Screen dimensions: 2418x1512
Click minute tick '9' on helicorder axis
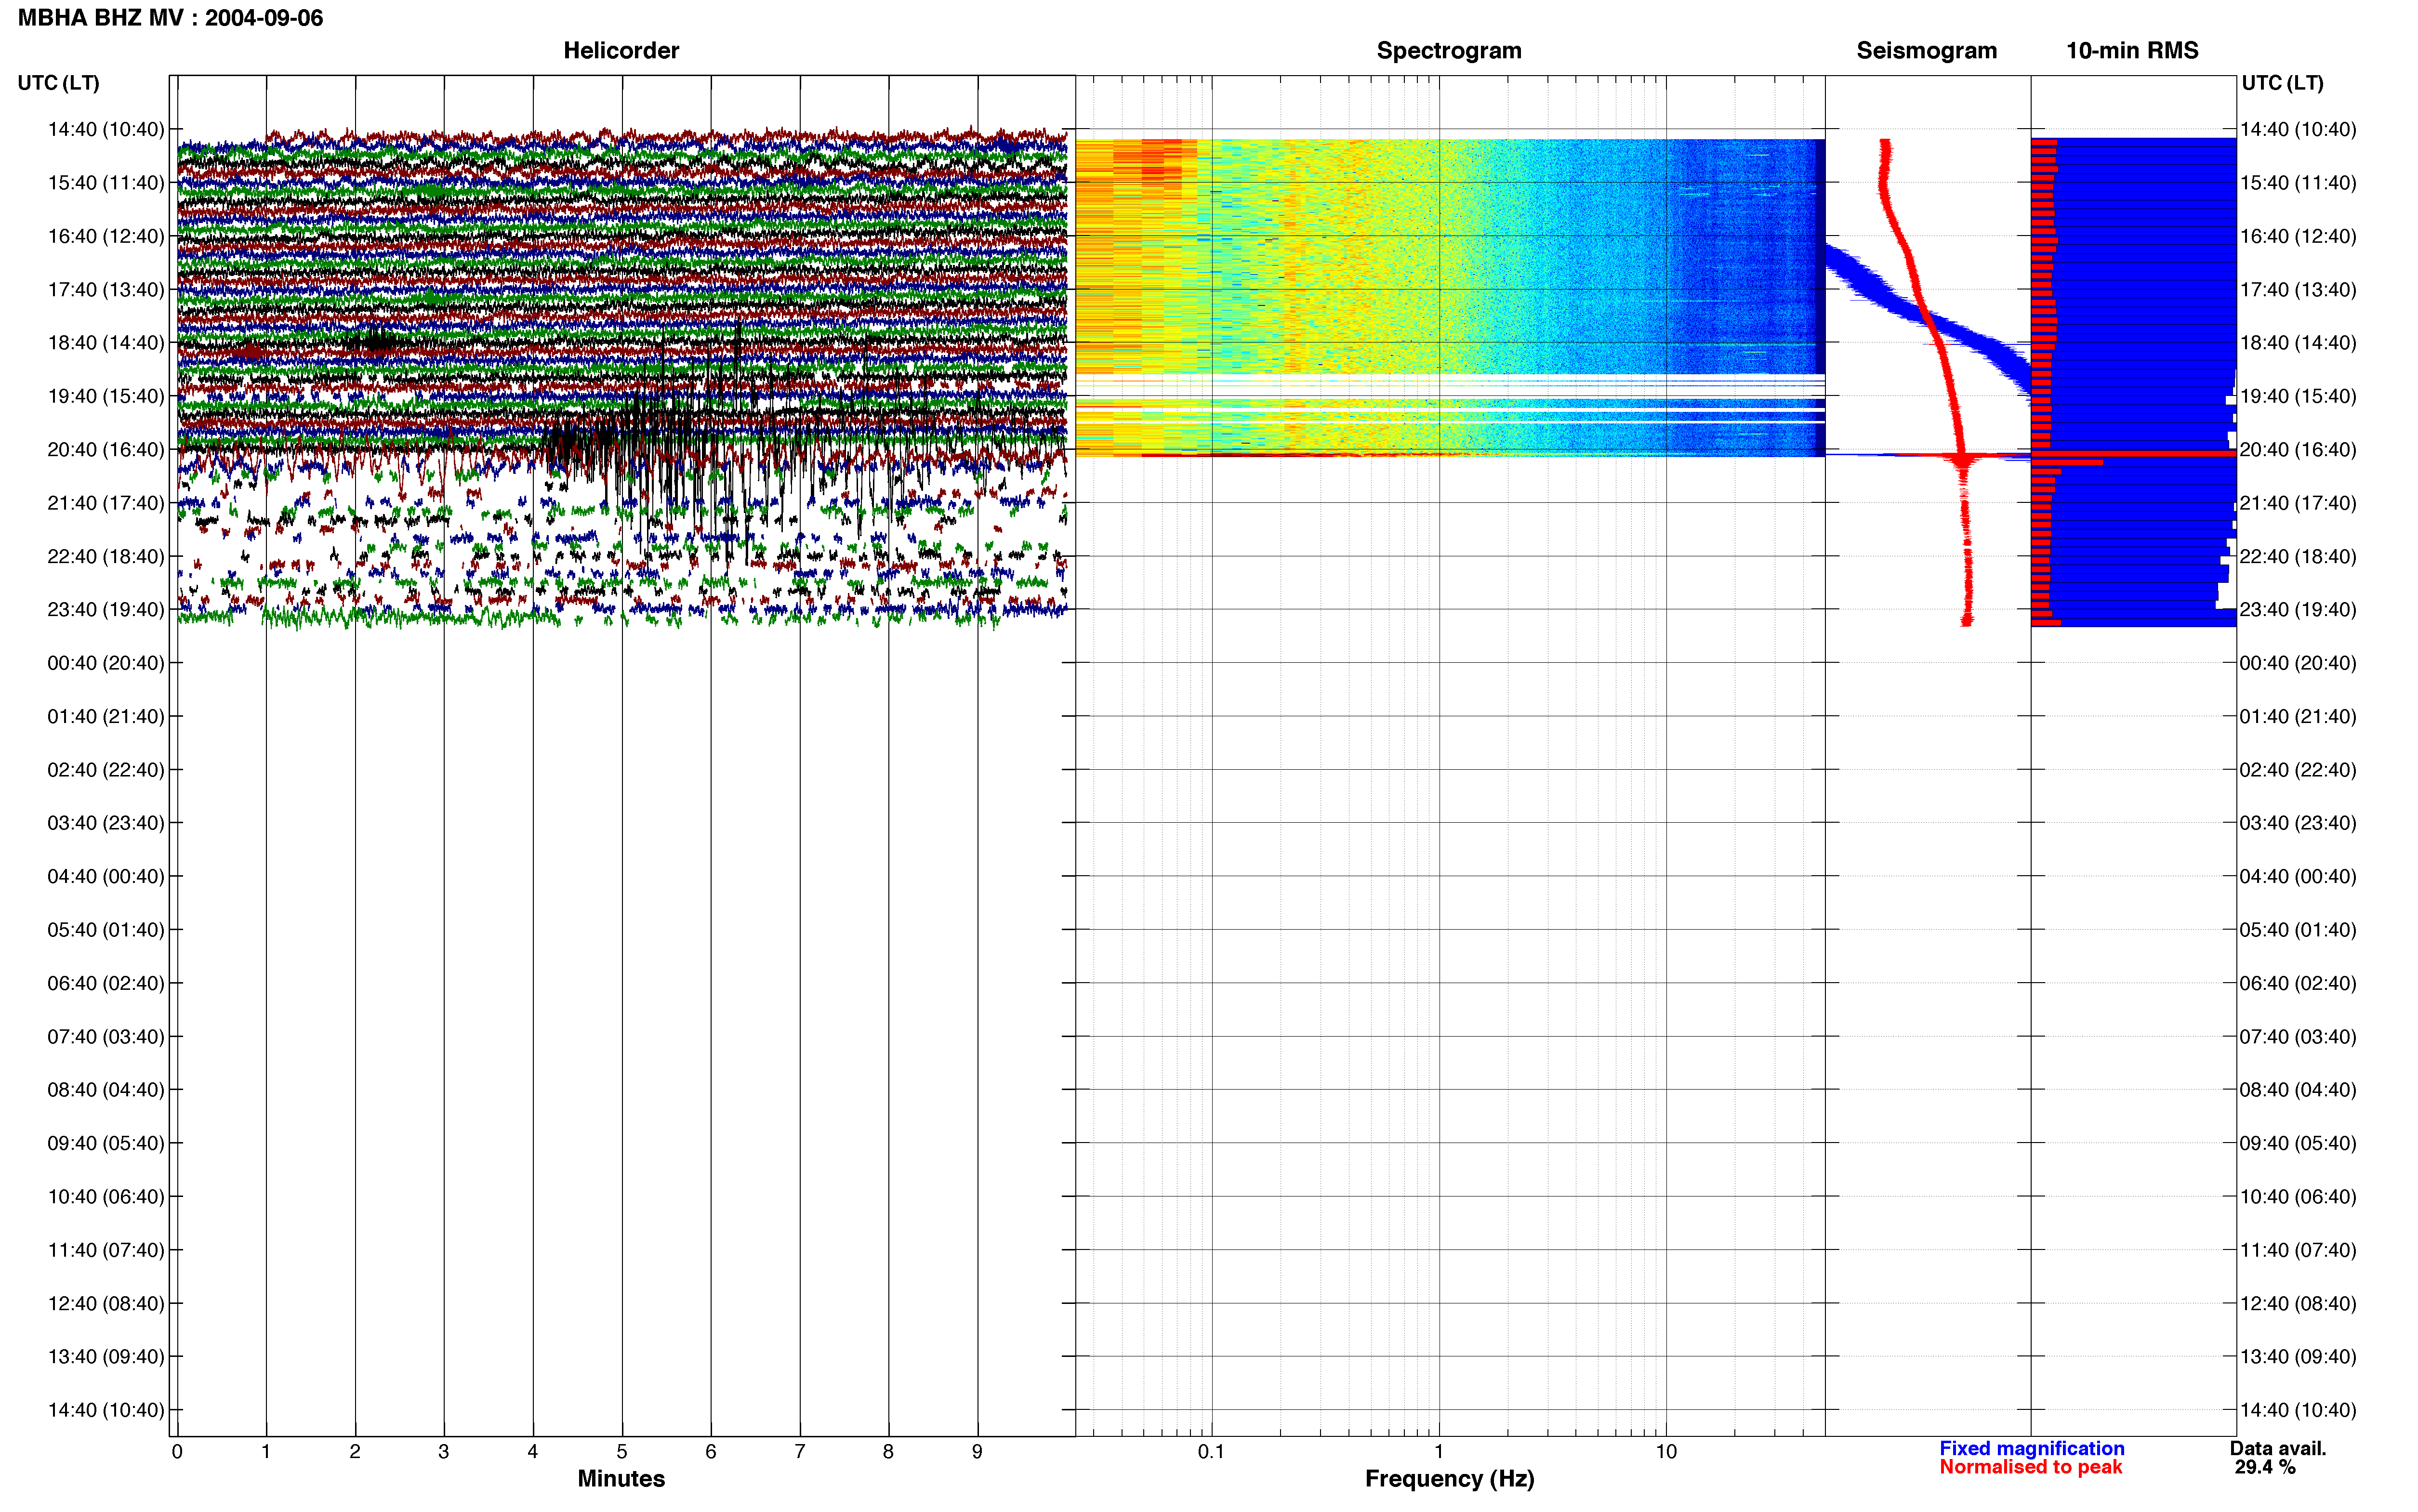pos(977,1451)
